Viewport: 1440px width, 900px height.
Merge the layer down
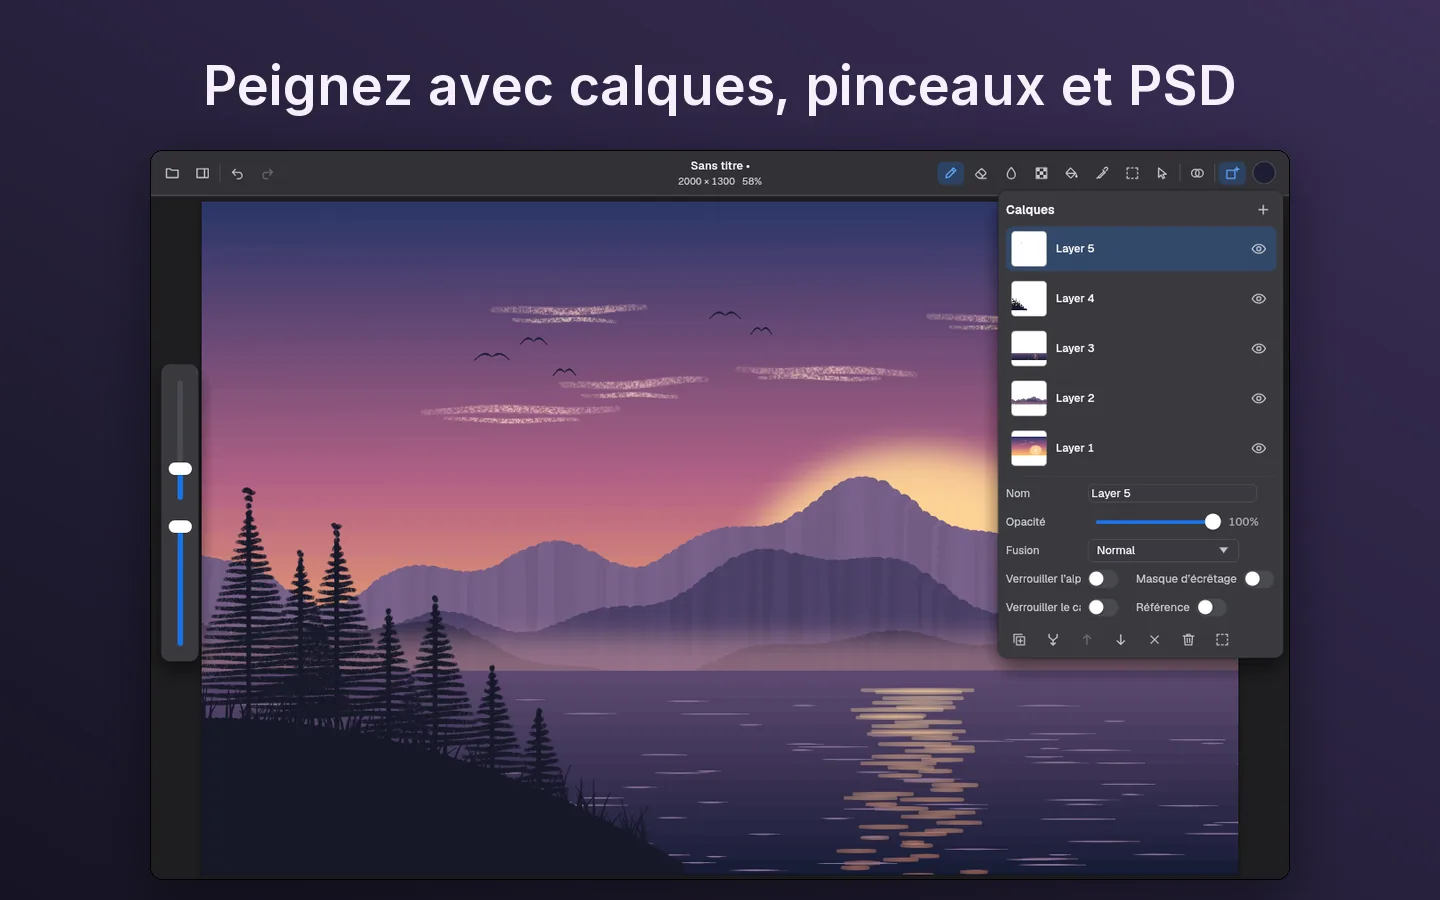coord(1053,640)
